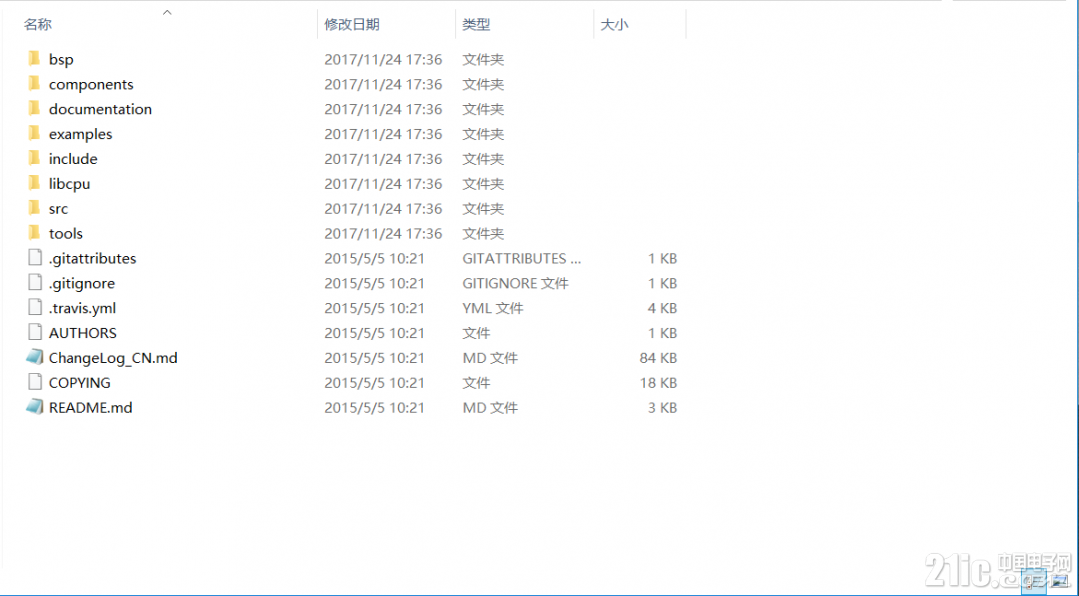Click the src folder icon
This screenshot has width=1079, height=596.
(x=34, y=208)
